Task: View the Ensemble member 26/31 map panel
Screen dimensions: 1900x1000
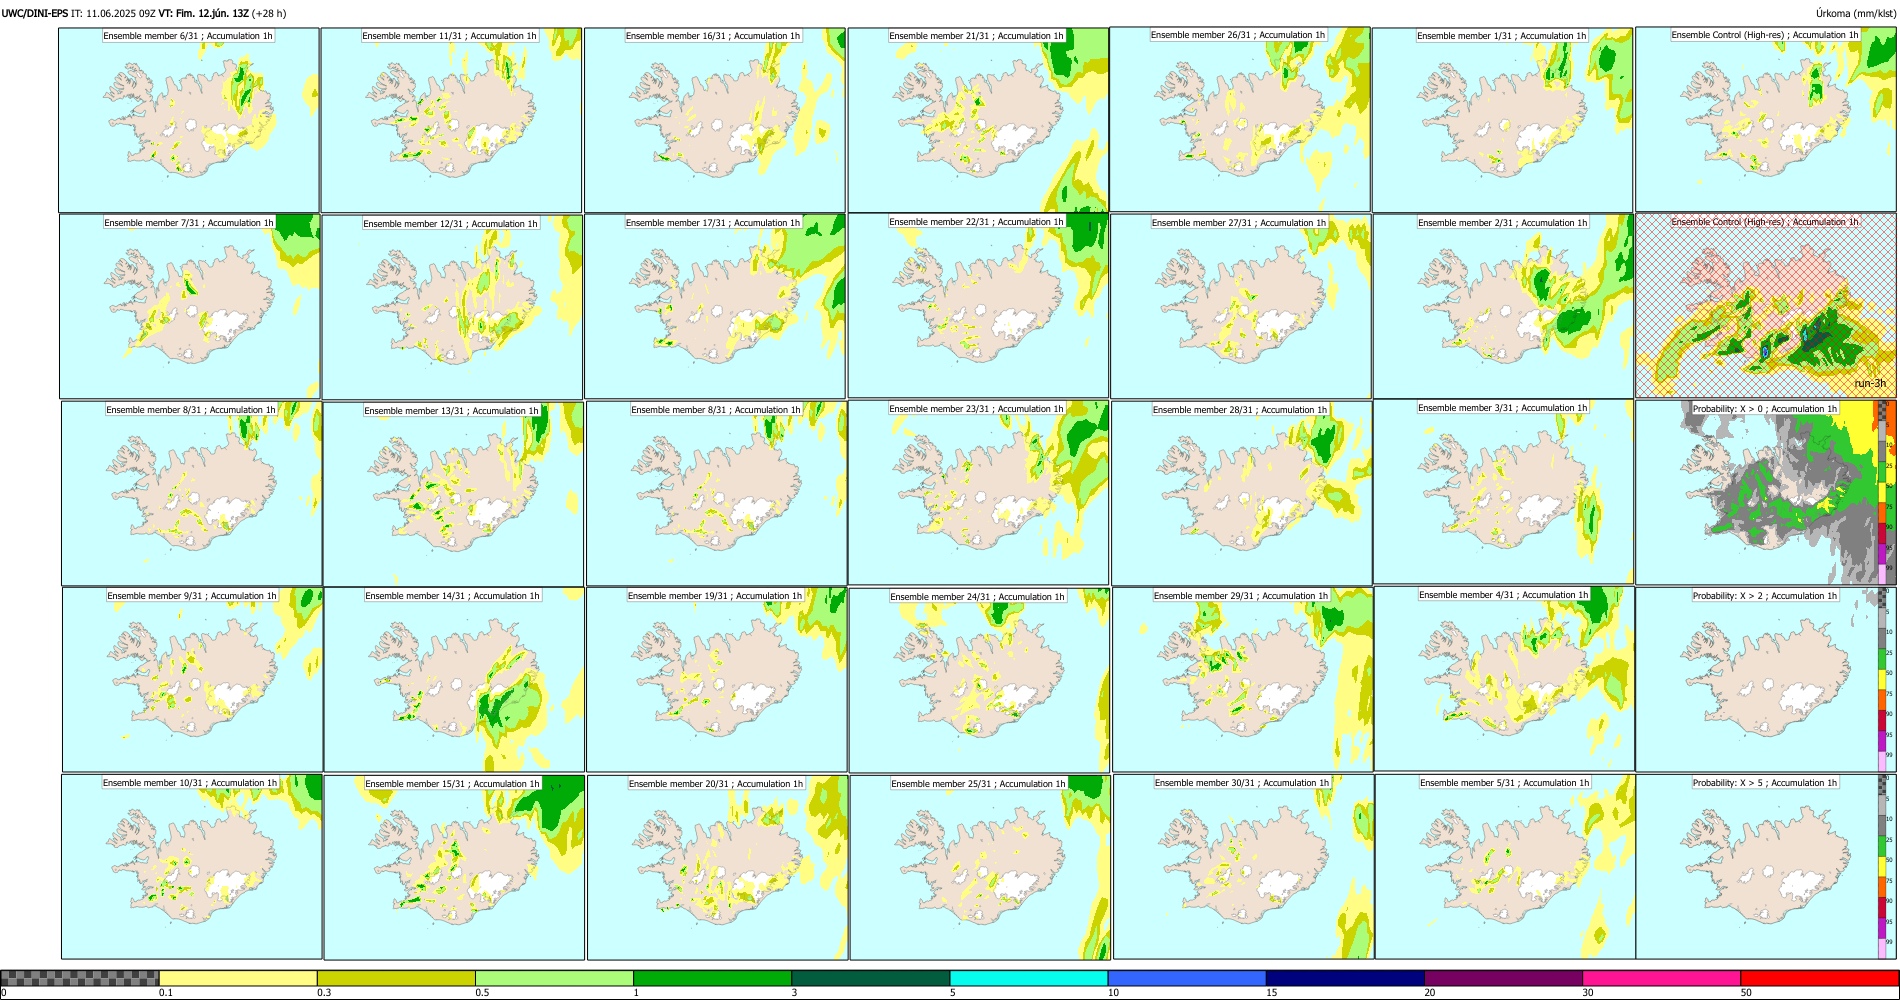Action: (1240, 119)
